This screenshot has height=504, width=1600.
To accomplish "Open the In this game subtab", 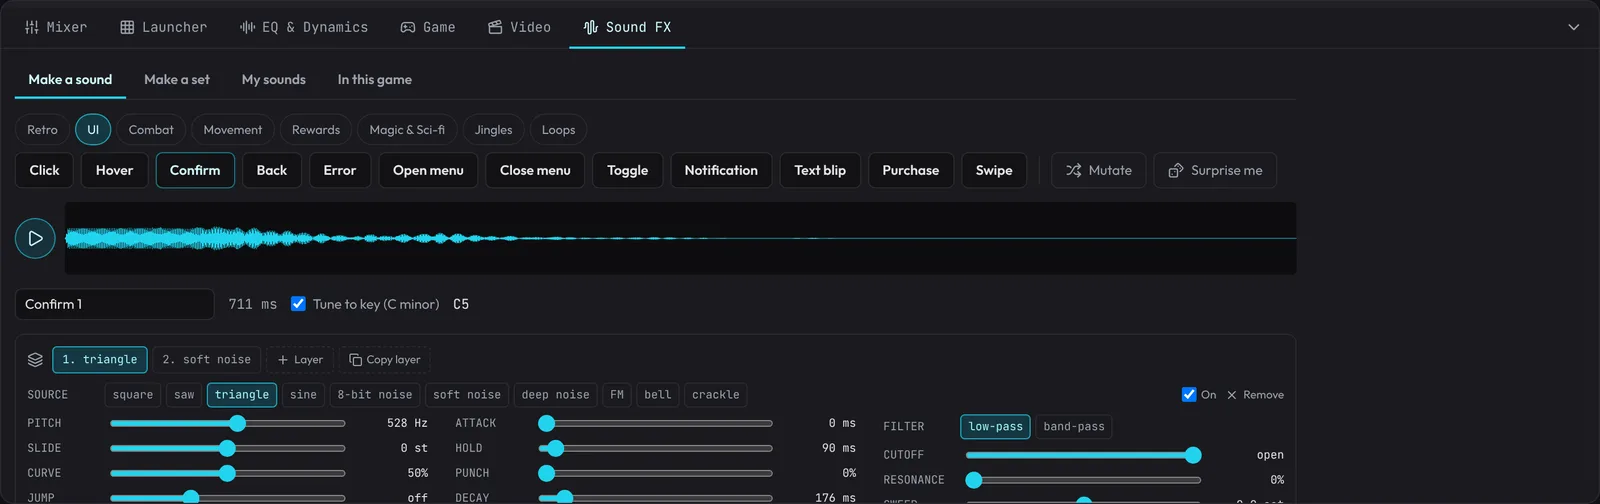I will point(375,80).
